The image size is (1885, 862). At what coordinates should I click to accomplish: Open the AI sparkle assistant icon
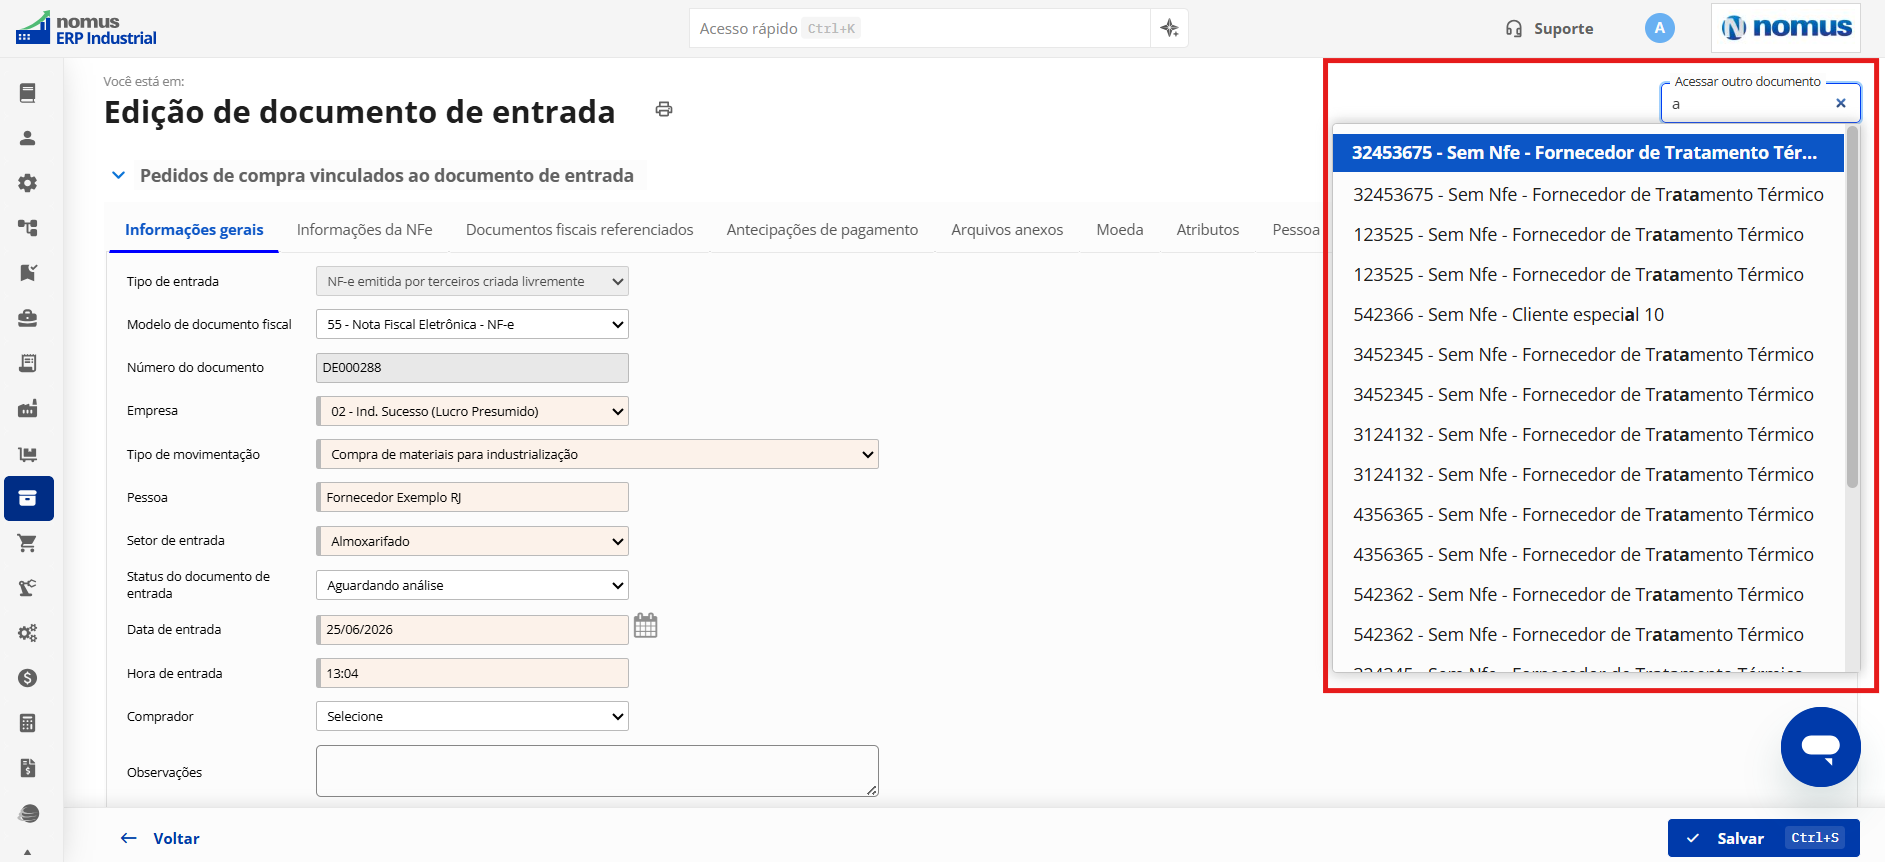[x=1169, y=28]
